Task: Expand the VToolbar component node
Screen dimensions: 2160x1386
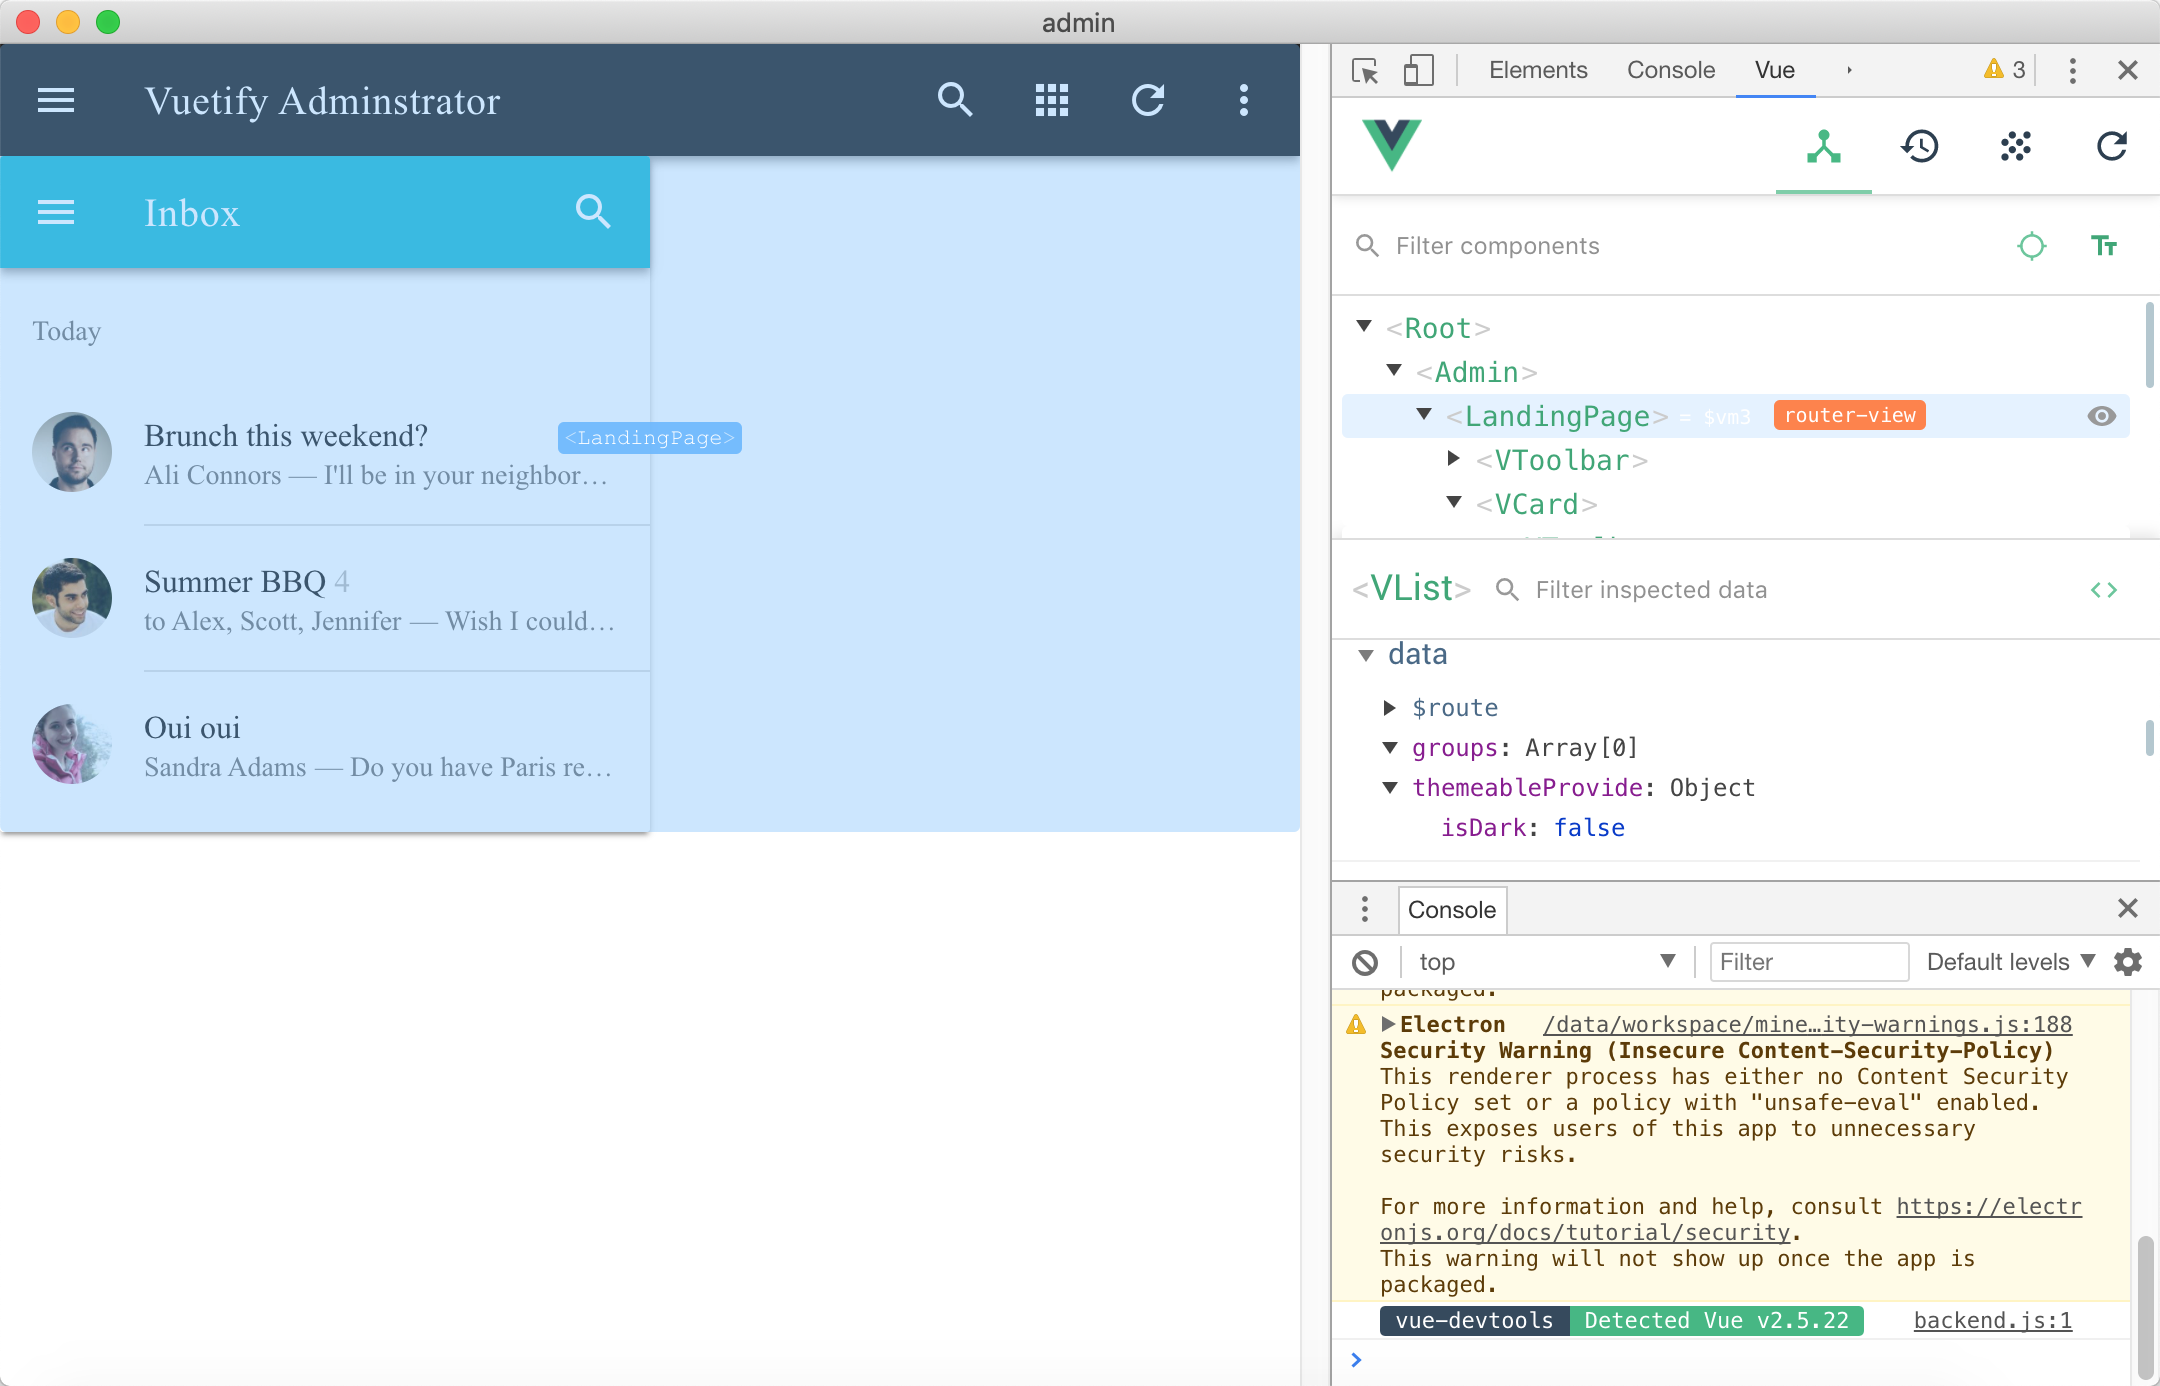Action: pyautogui.click(x=1452, y=459)
